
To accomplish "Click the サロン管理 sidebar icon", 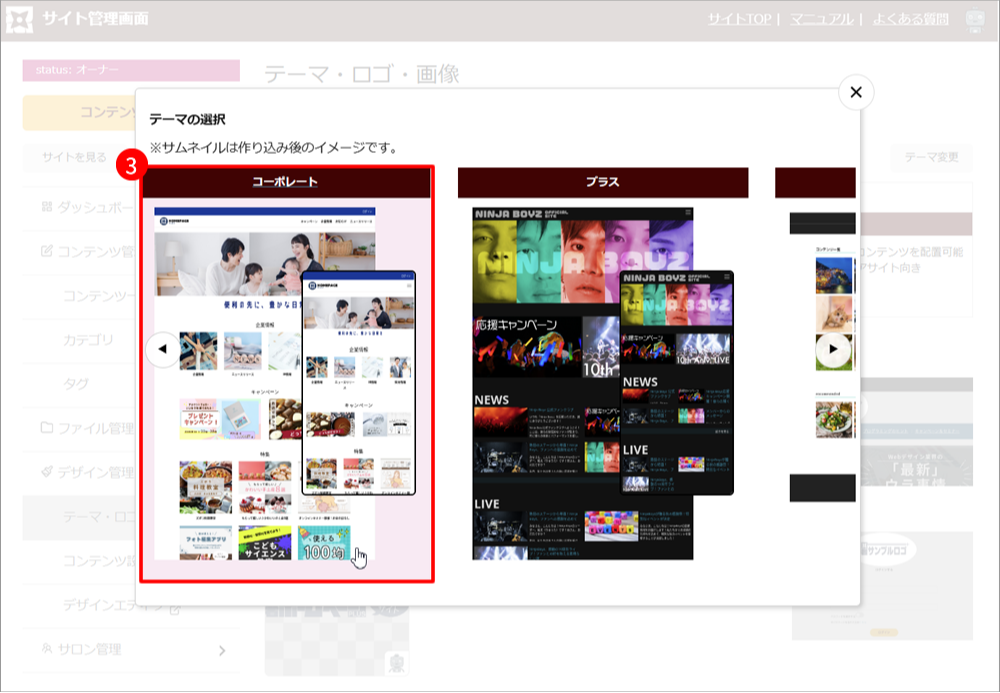I will pos(46,649).
